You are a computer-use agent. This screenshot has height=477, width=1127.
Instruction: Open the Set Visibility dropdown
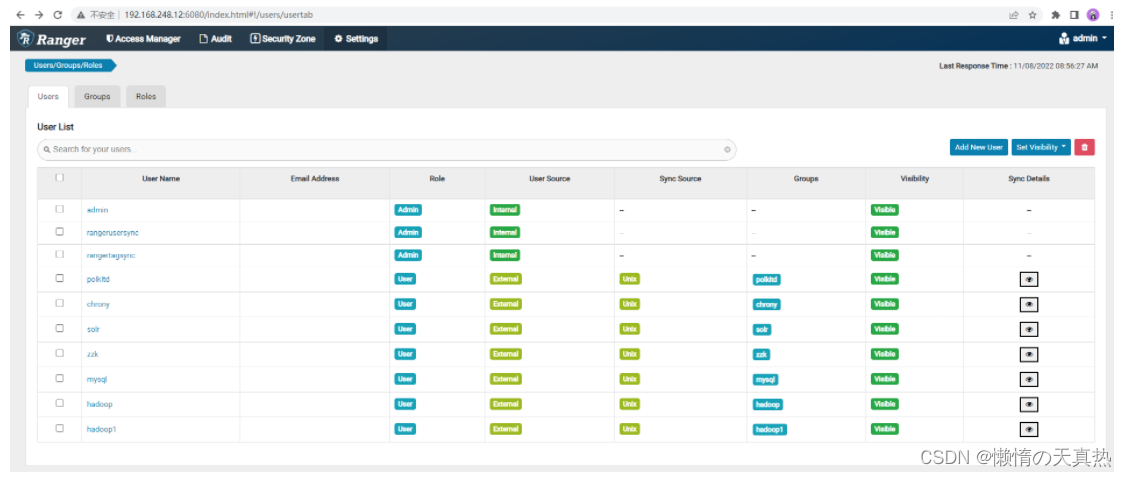pyautogui.click(x=1041, y=147)
